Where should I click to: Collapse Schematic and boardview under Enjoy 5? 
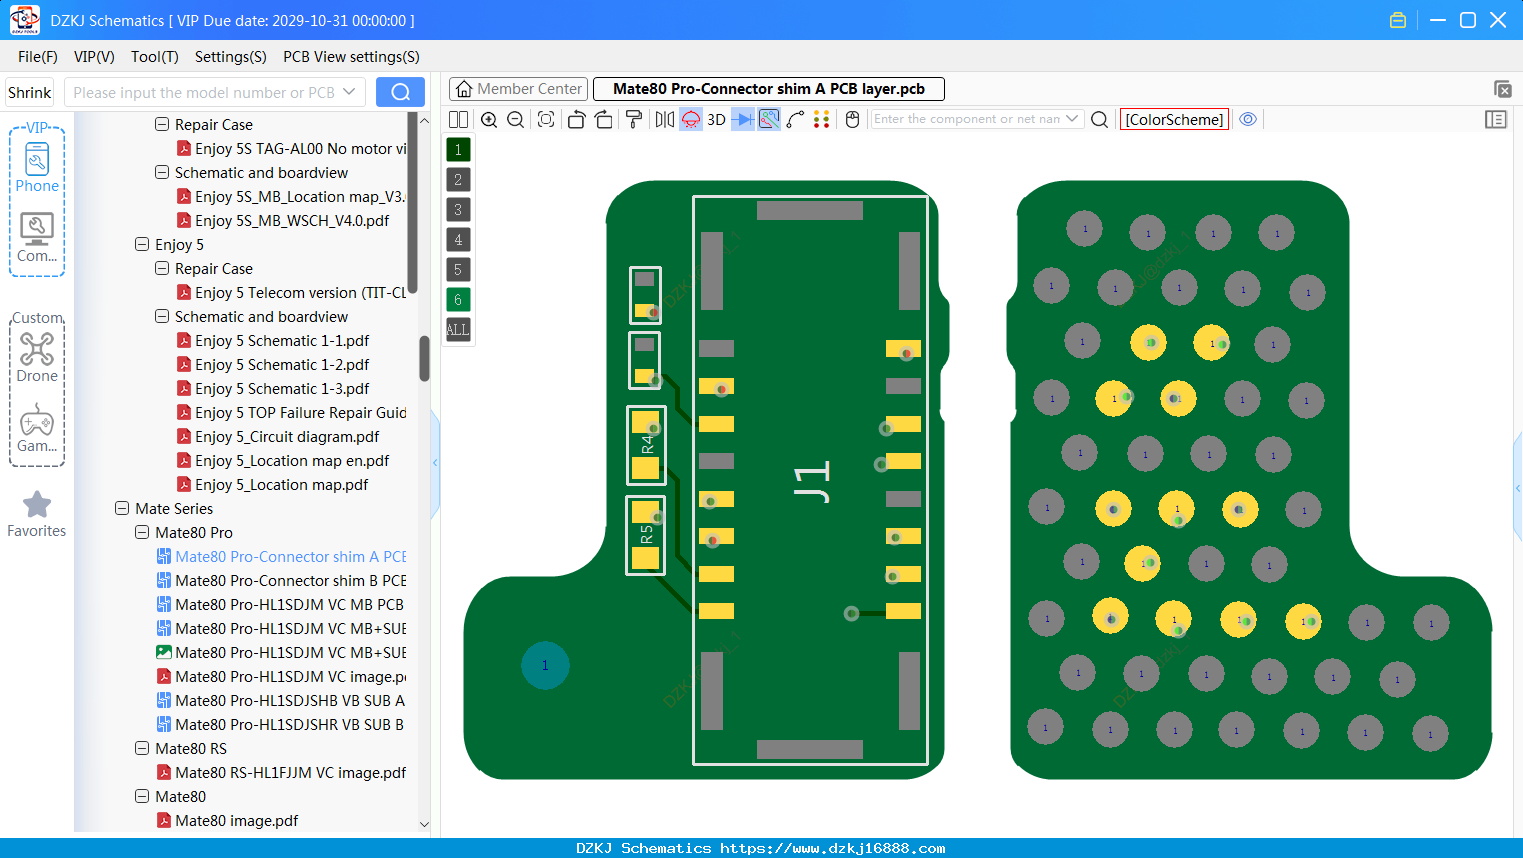[162, 316]
